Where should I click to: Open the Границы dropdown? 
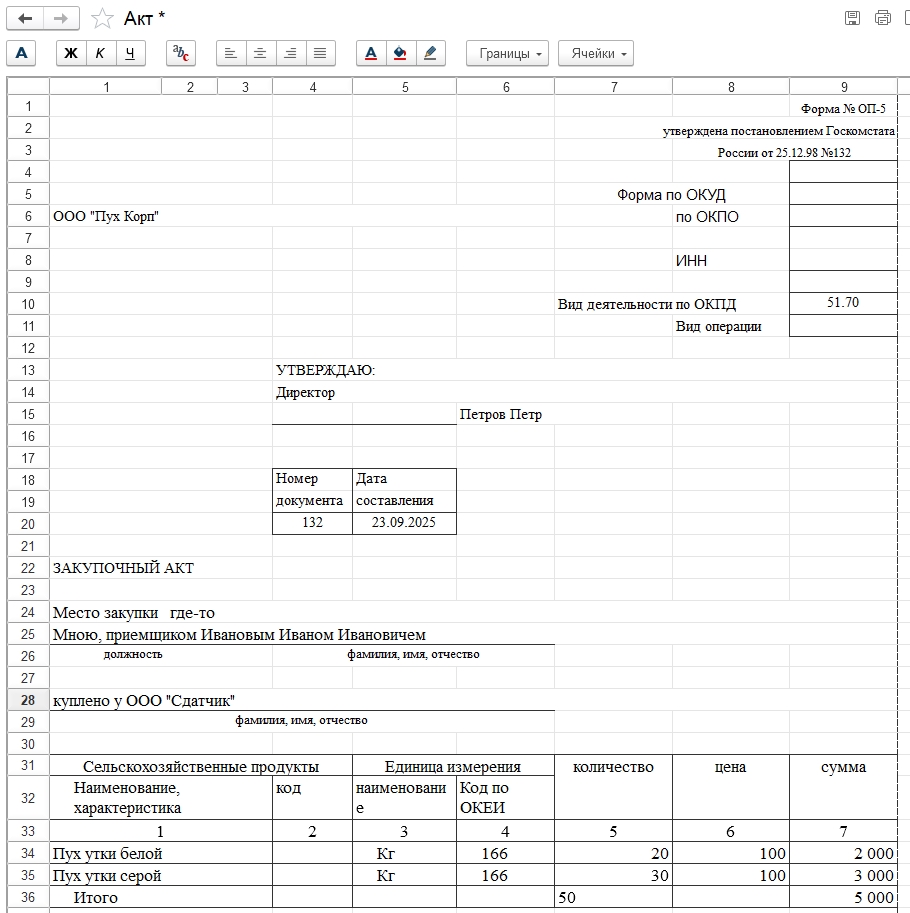point(507,54)
